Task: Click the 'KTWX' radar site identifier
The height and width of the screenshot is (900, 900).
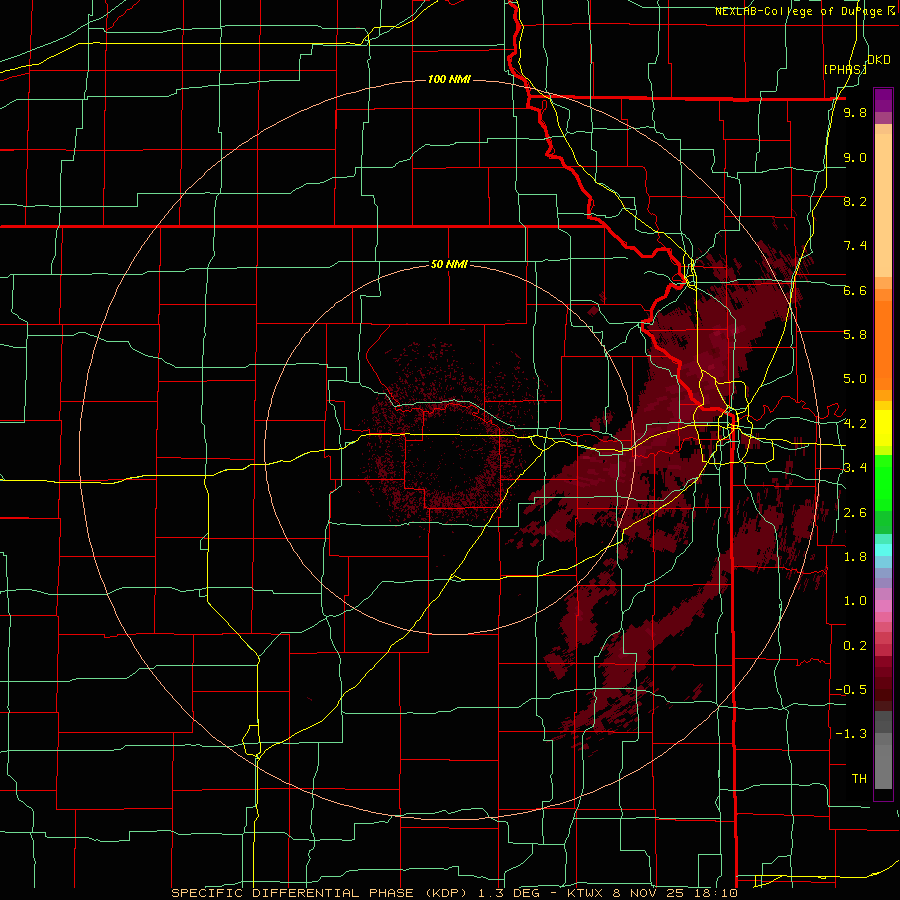Action: (586, 893)
